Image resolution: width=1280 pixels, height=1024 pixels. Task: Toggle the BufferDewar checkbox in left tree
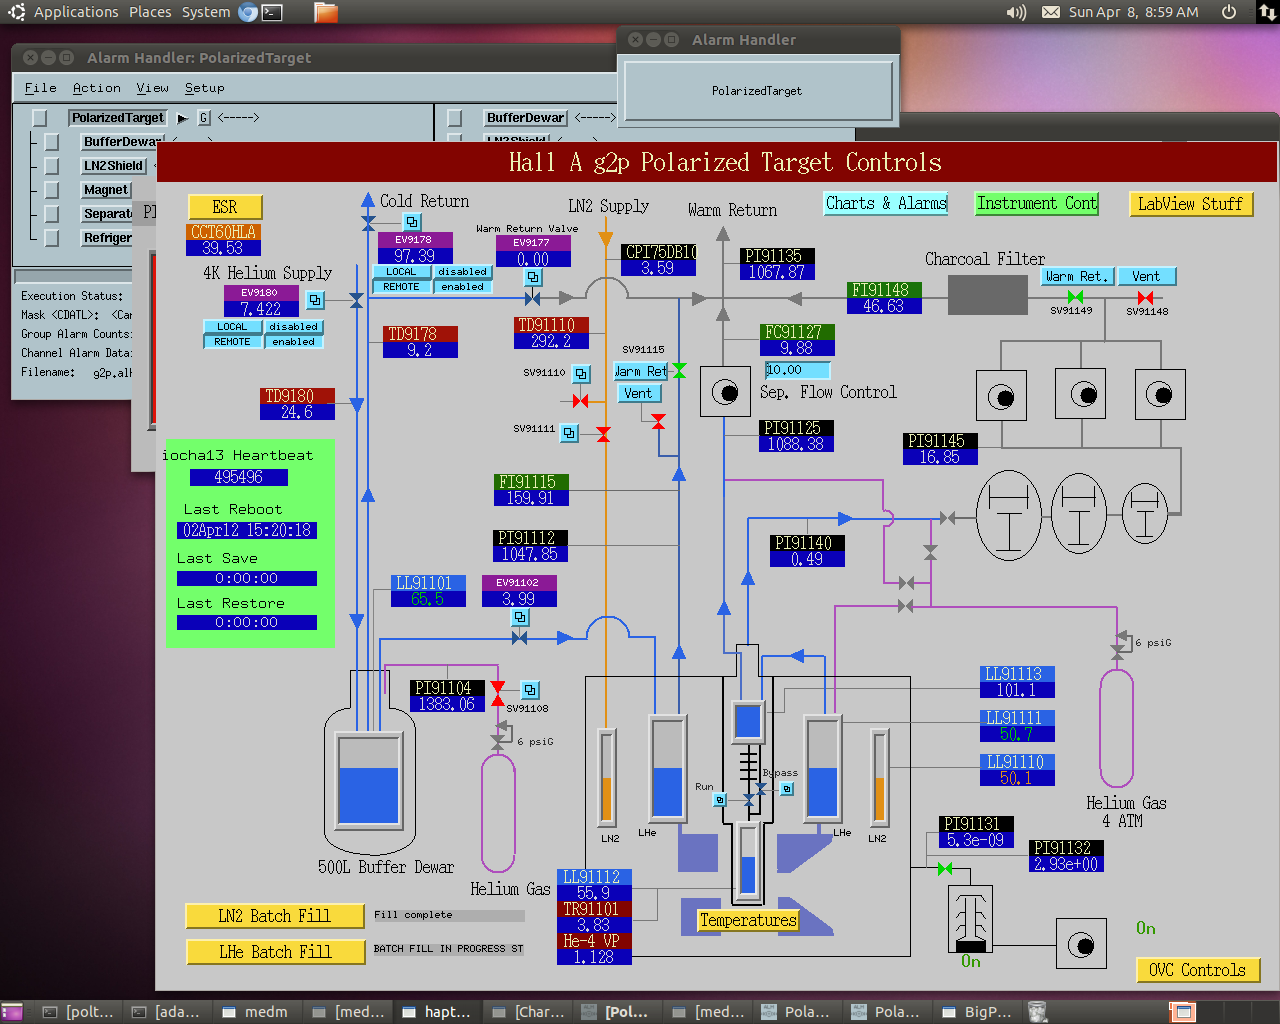pyautogui.click(x=52, y=142)
